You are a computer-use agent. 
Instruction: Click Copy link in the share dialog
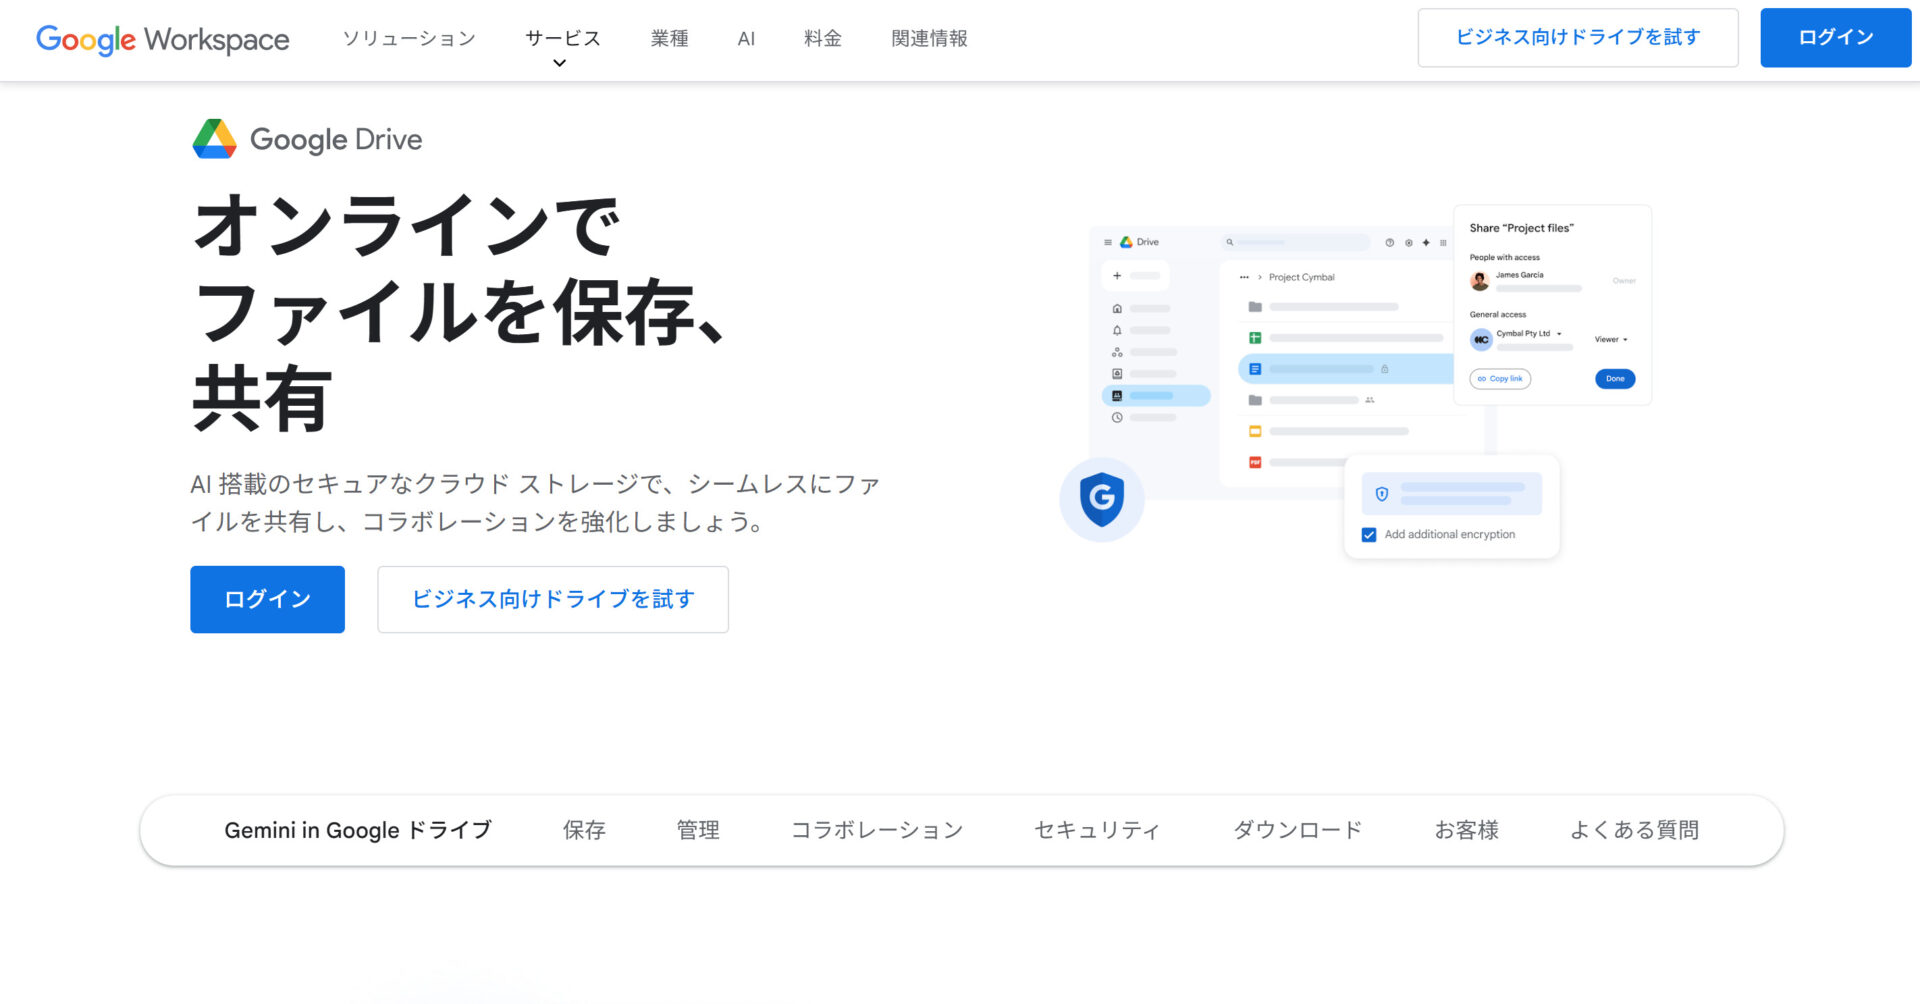click(x=1500, y=379)
